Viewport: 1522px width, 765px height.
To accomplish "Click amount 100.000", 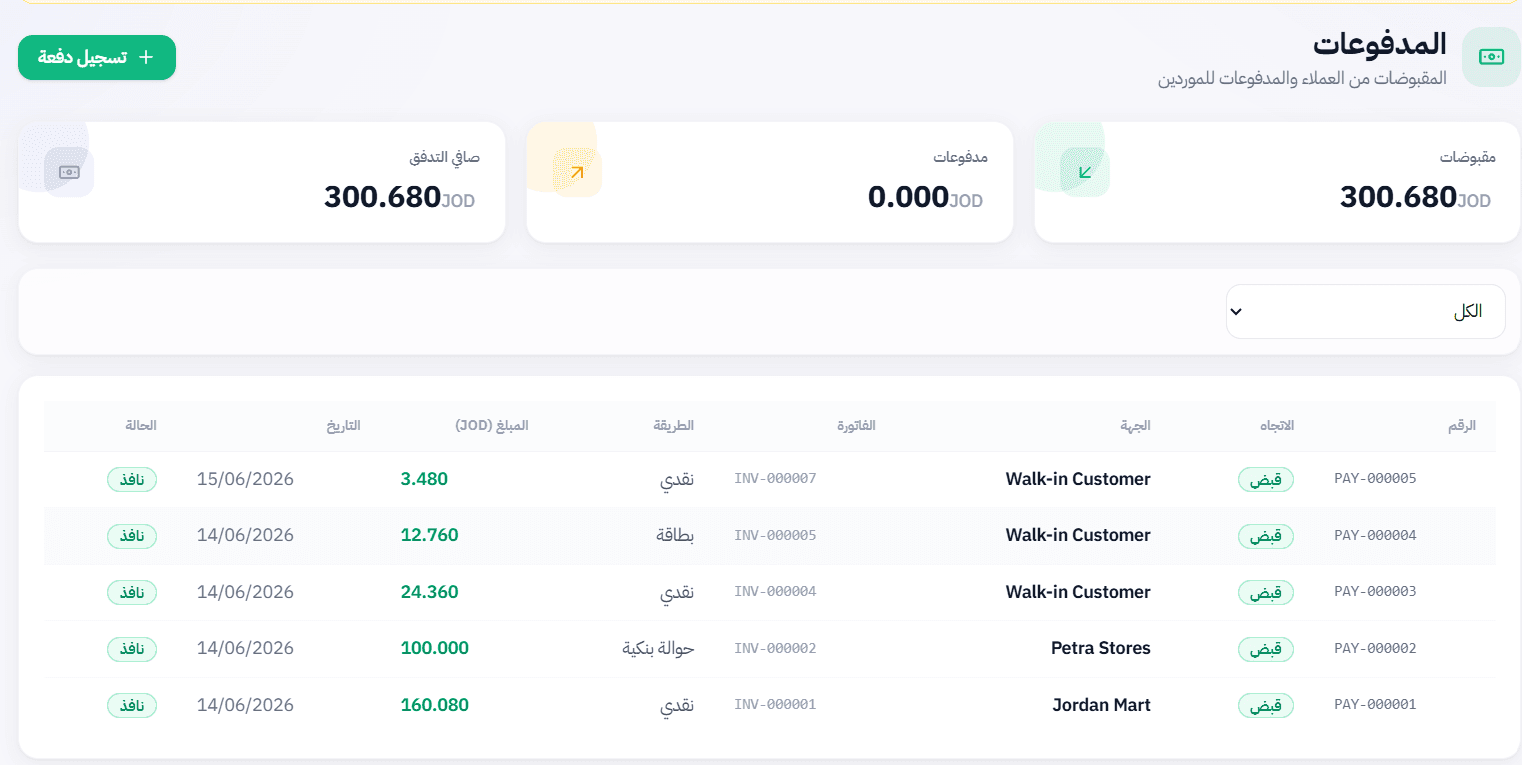I will [x=435, y=648].
